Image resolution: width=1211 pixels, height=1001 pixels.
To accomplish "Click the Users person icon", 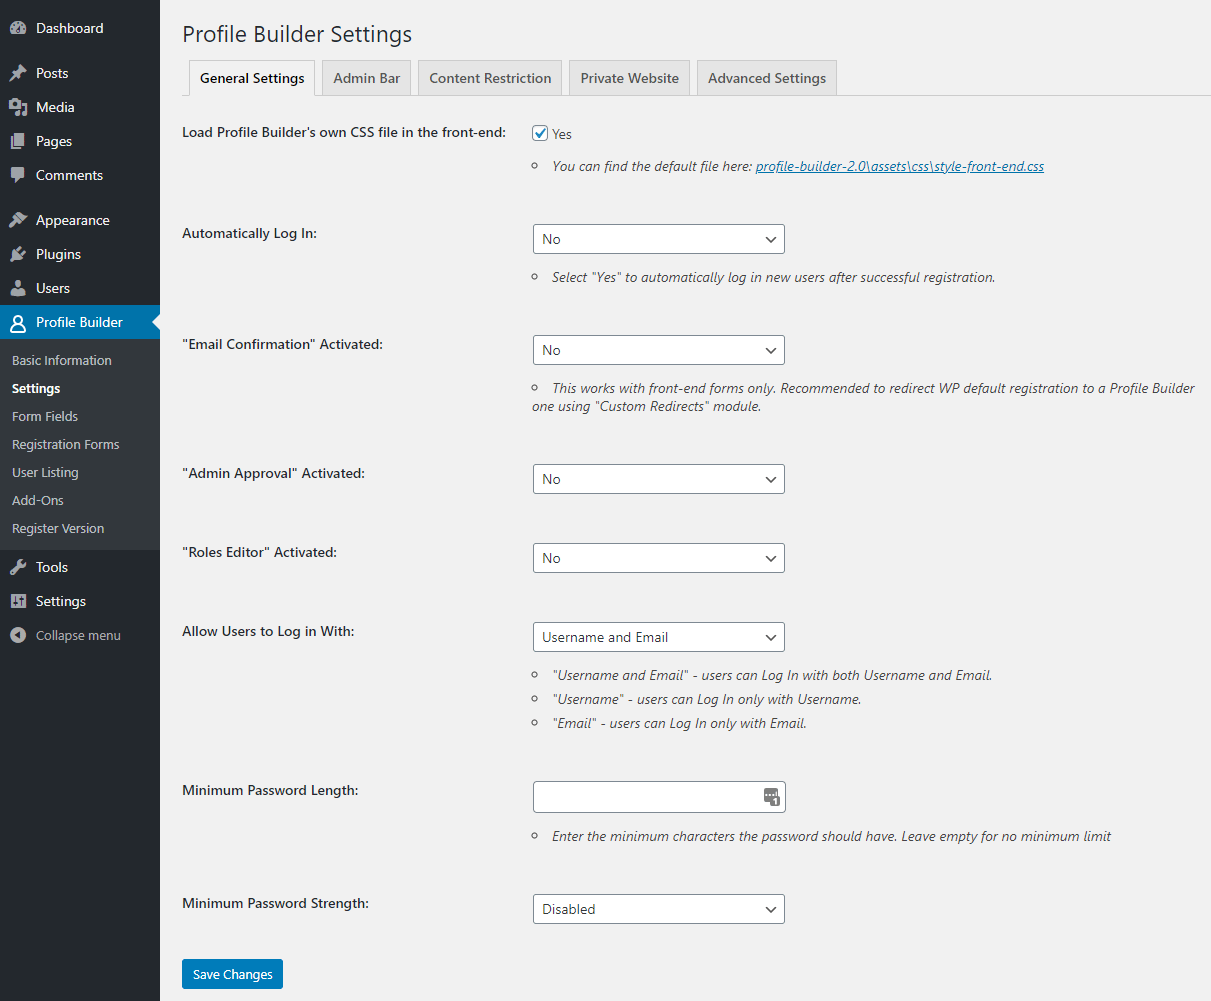I will click(x=18, y=288).
